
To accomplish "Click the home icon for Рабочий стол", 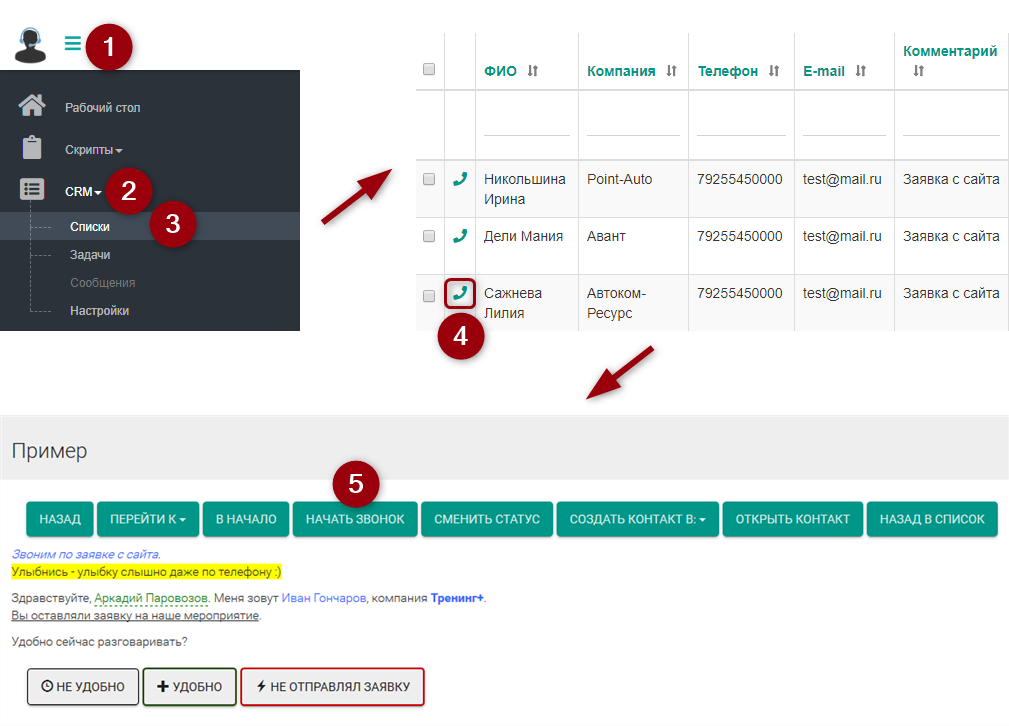I will coord(32,106).
